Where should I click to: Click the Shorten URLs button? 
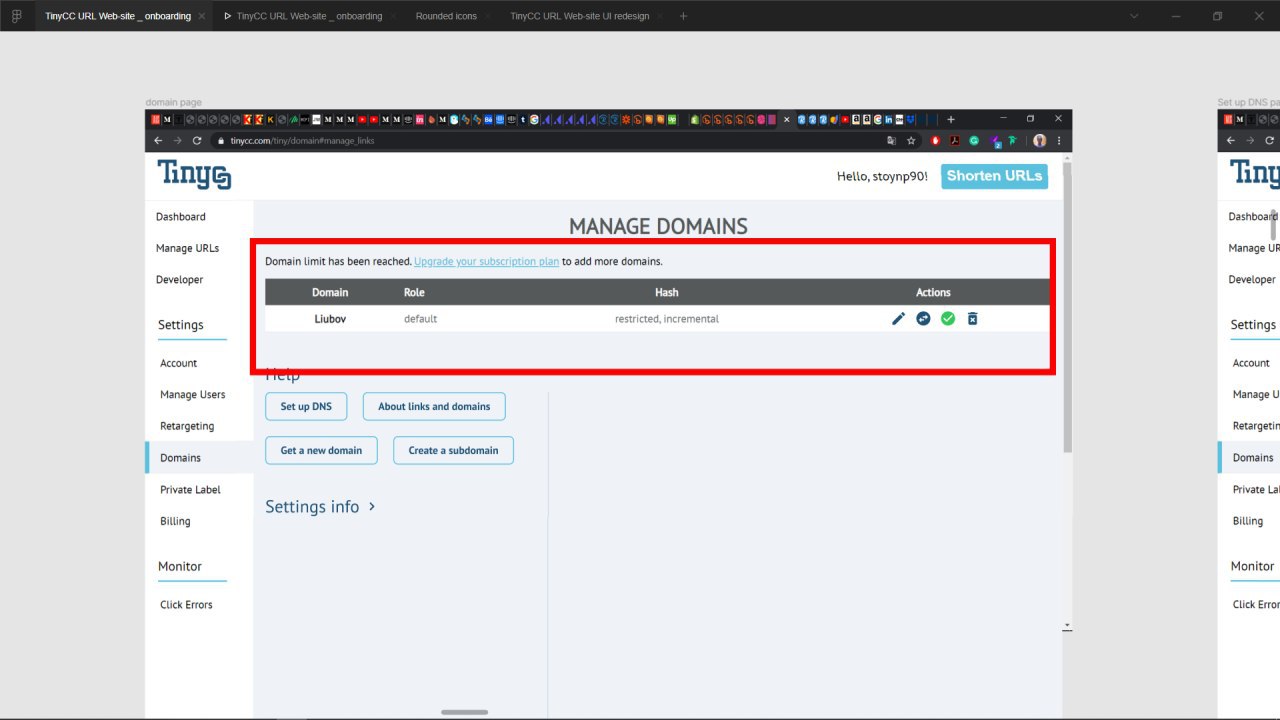[x=994, y=176]
